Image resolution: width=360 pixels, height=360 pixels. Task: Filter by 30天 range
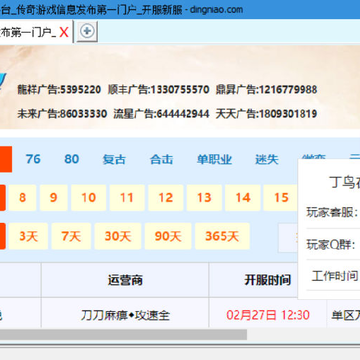tap(118, 236)
